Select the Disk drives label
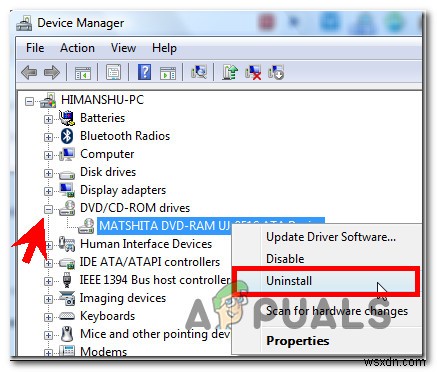437x372 pixels. point(108,172)
